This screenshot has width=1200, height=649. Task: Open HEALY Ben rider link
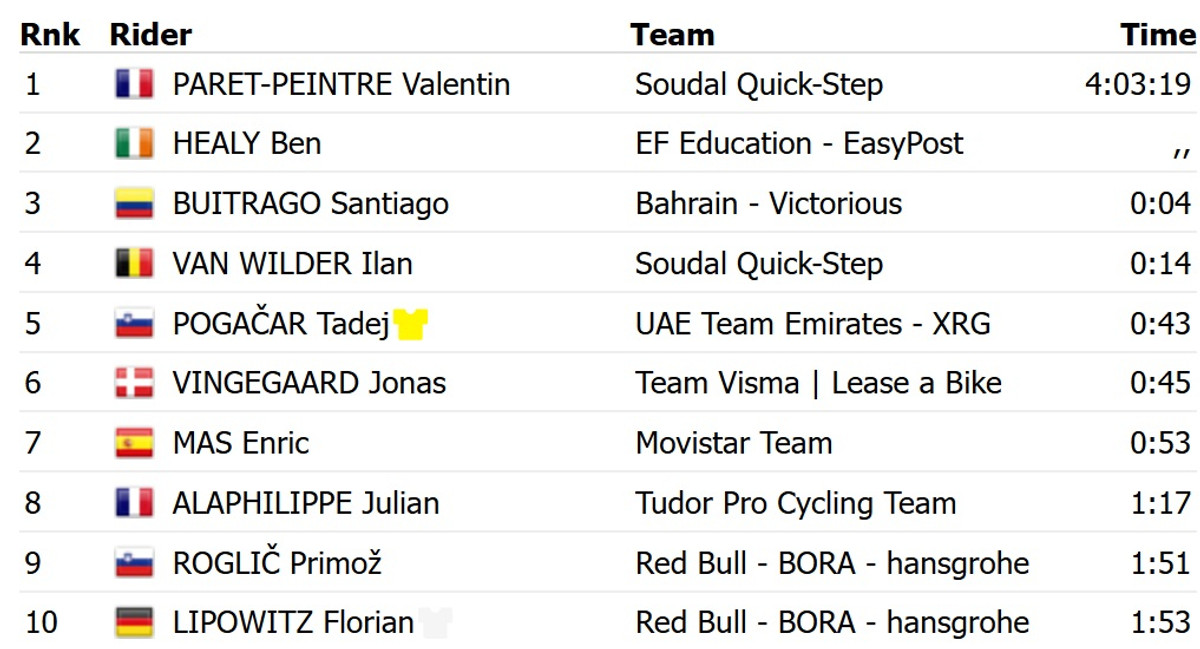246,144
